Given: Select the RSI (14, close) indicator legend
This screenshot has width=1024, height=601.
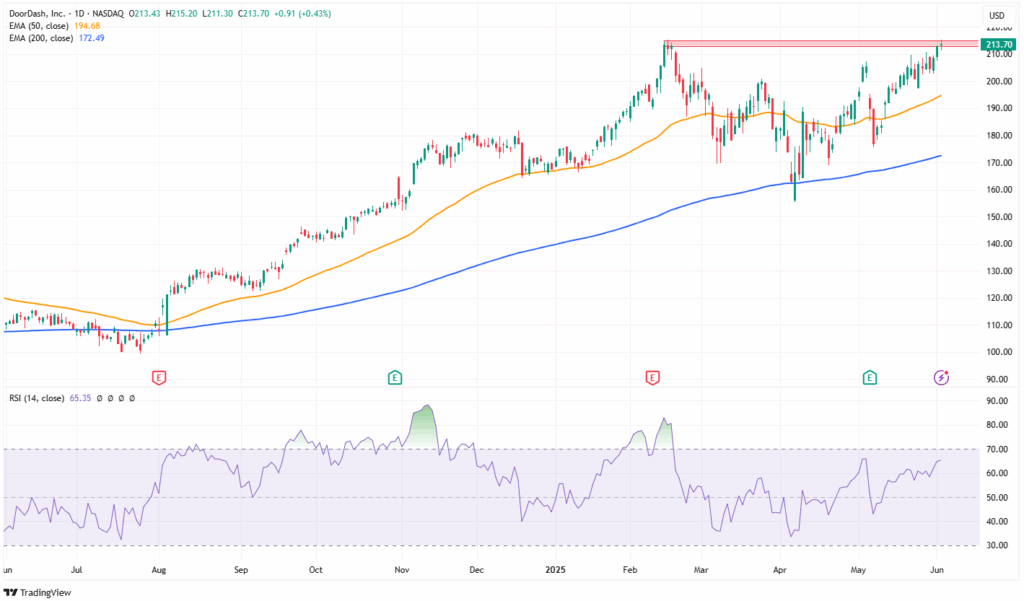Looking at the screenshot, I should point(37,398).
